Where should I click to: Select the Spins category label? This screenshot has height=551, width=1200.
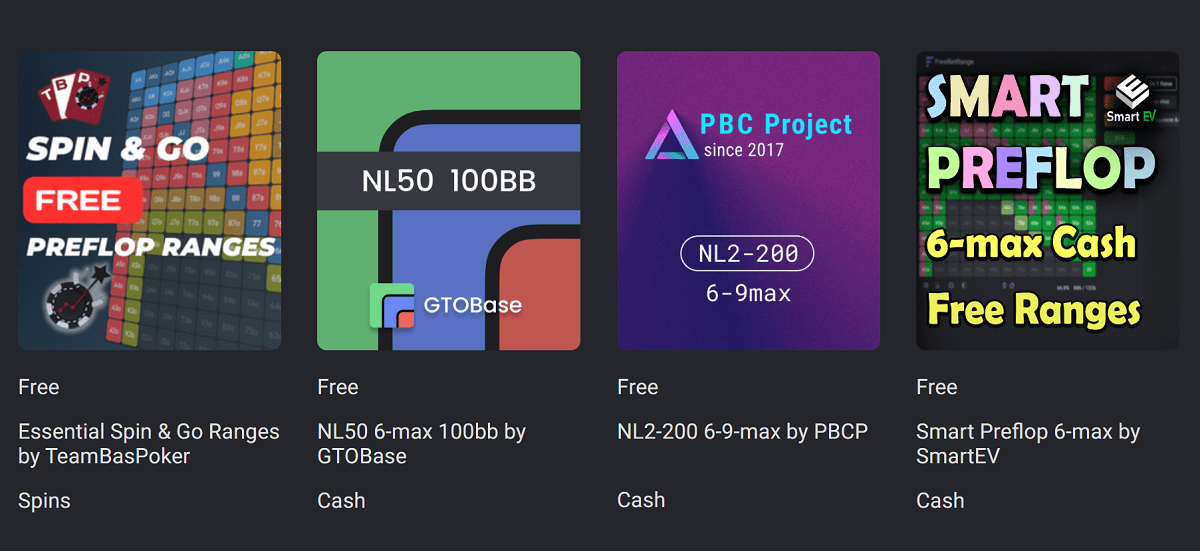44,500
